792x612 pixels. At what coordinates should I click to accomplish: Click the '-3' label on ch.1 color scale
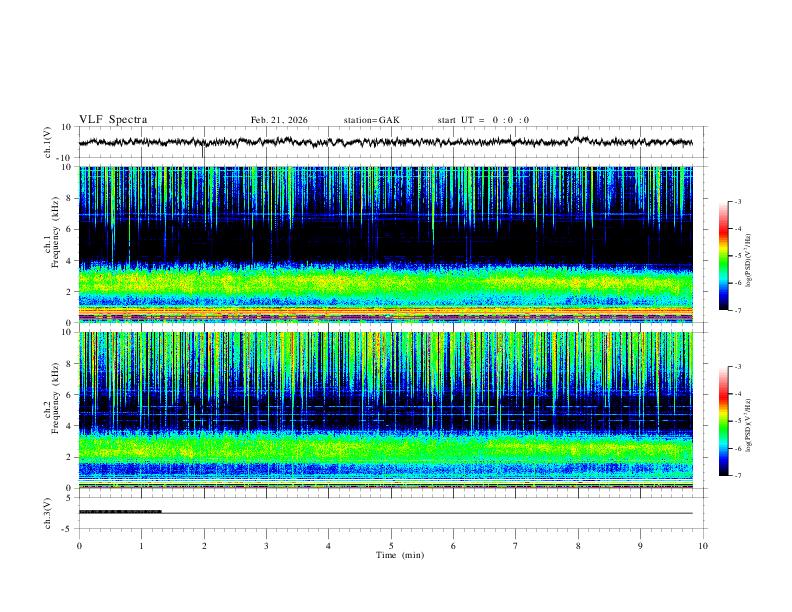coord(737,201)
